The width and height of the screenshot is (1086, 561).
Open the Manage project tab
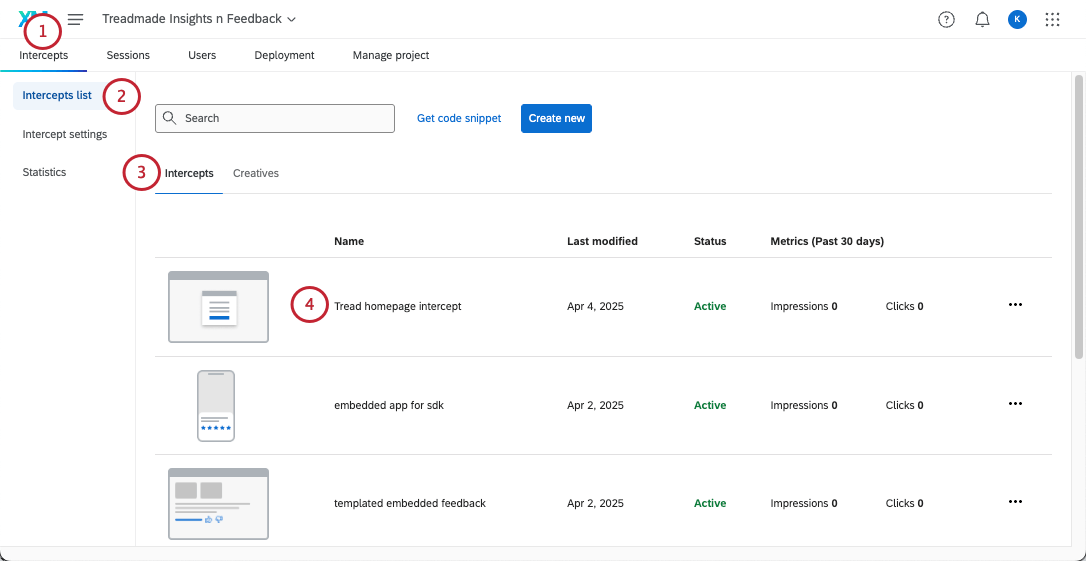(391, 55)
